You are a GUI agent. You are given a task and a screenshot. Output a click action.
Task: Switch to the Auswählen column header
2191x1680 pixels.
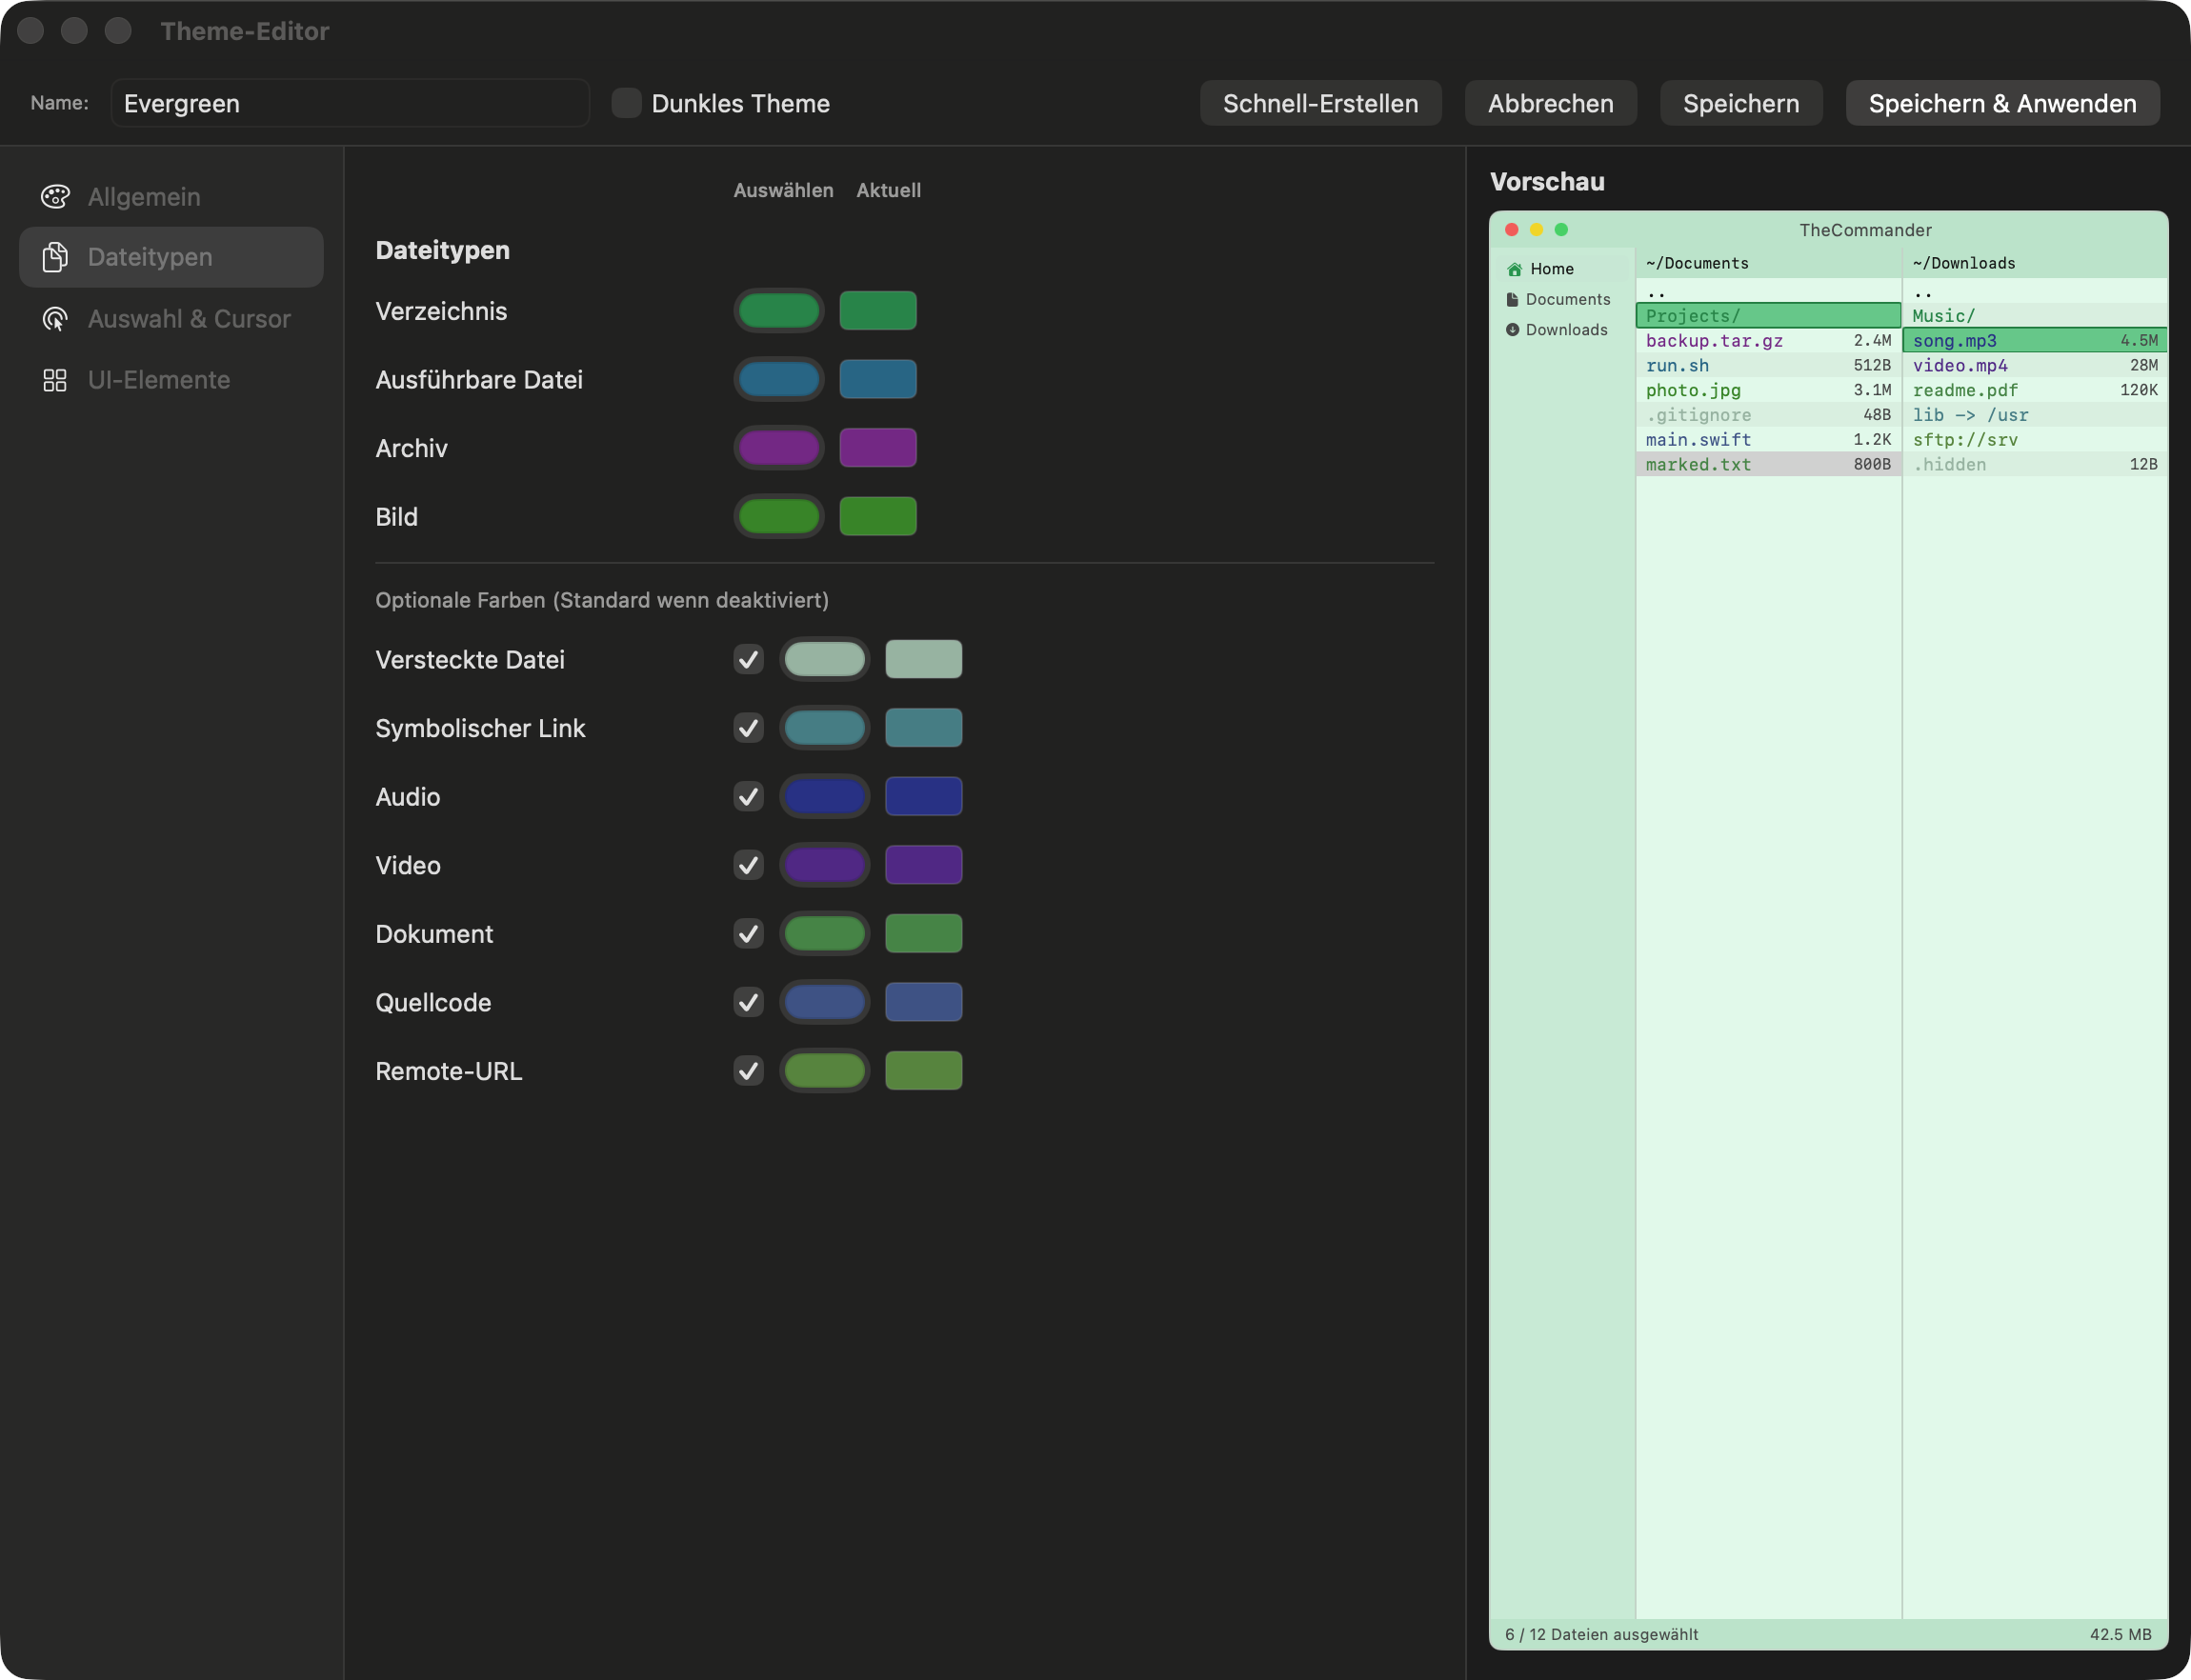click(783, 190)
